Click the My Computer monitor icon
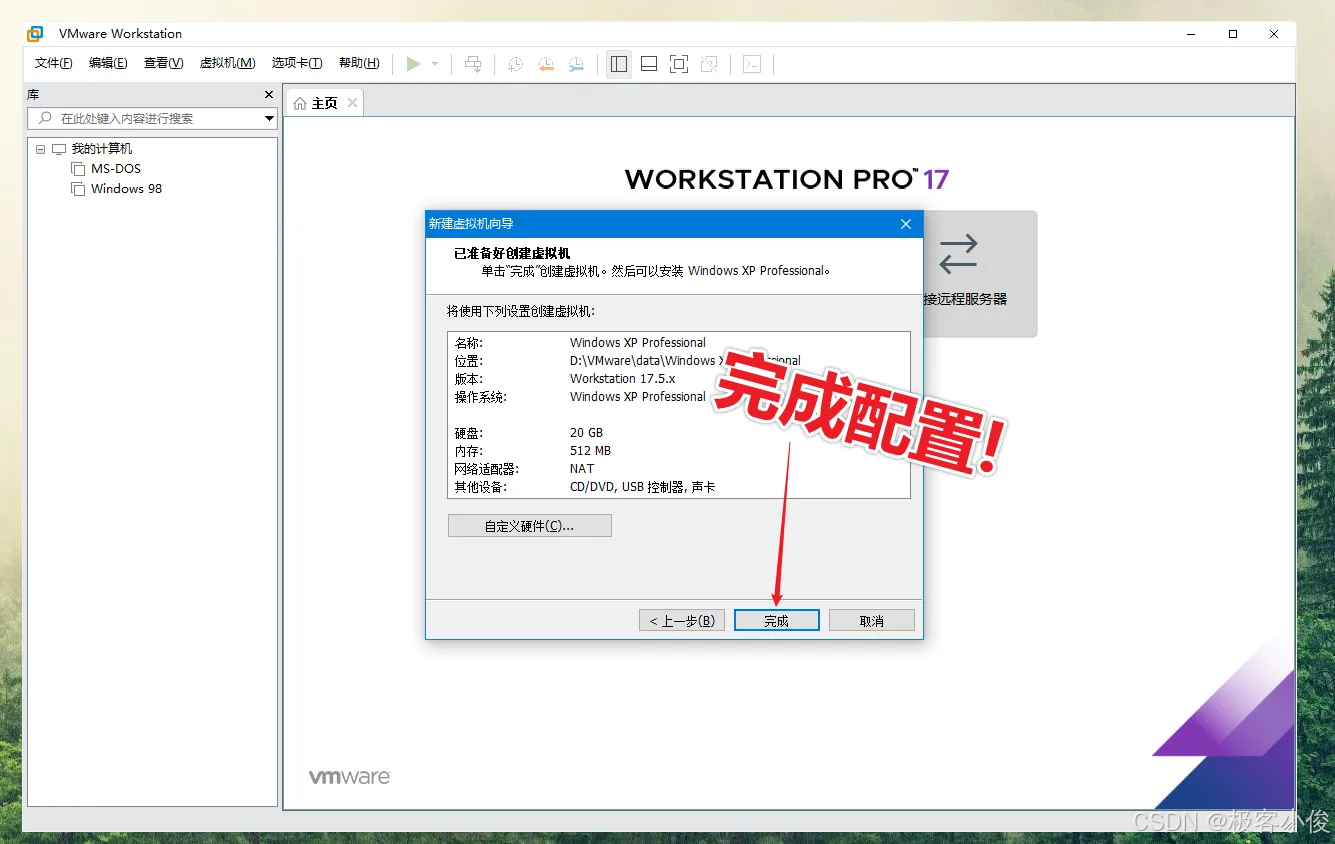The image size is (1335, 844). tap(59, 149)
